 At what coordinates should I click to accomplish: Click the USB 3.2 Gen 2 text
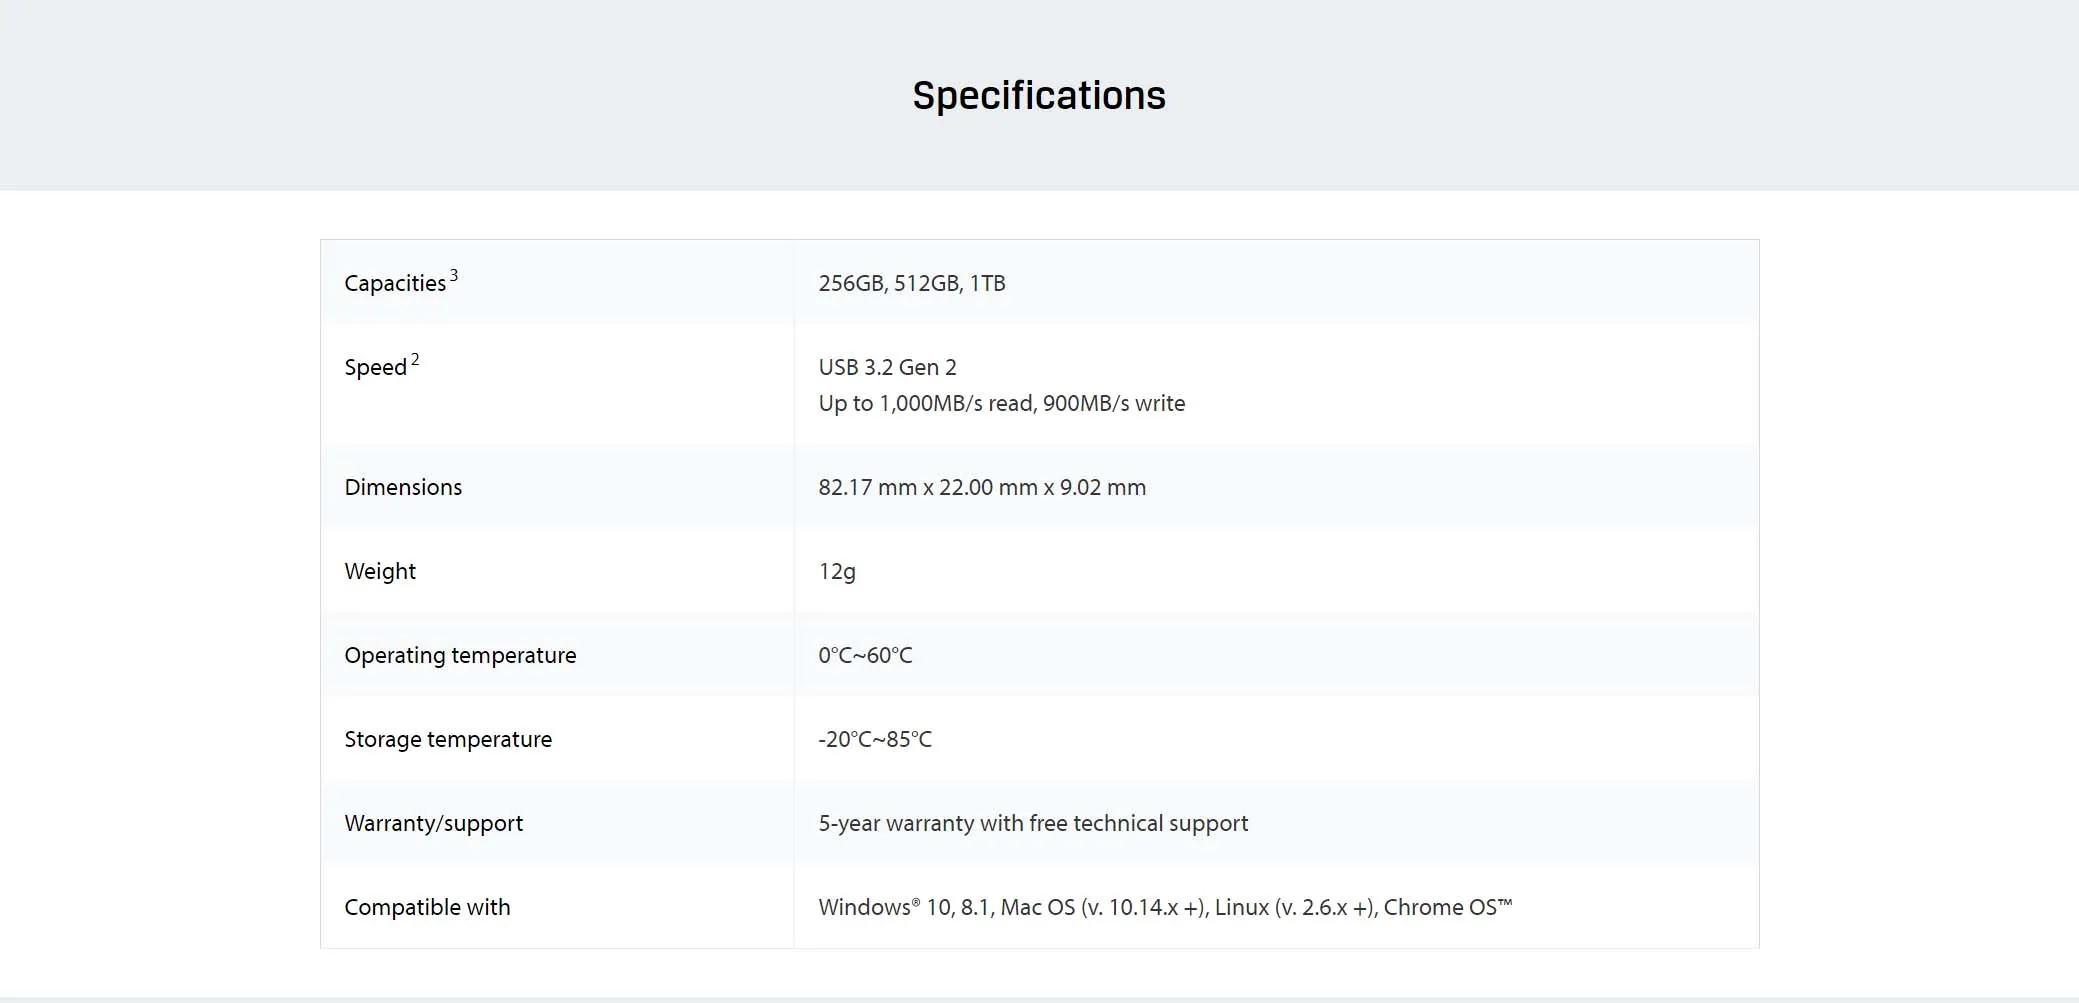click(887, 368)
